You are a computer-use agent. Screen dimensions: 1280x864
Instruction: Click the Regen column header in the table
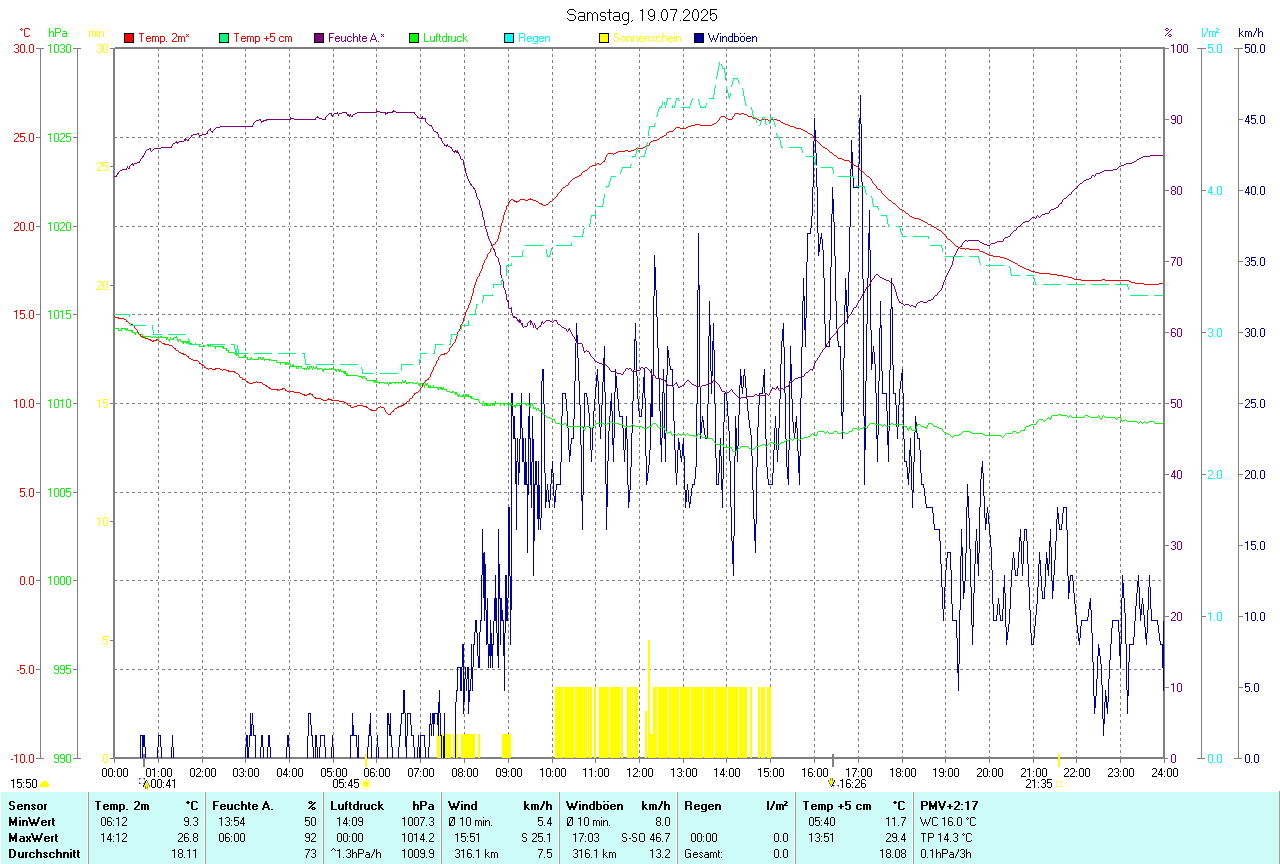point(701,806)
